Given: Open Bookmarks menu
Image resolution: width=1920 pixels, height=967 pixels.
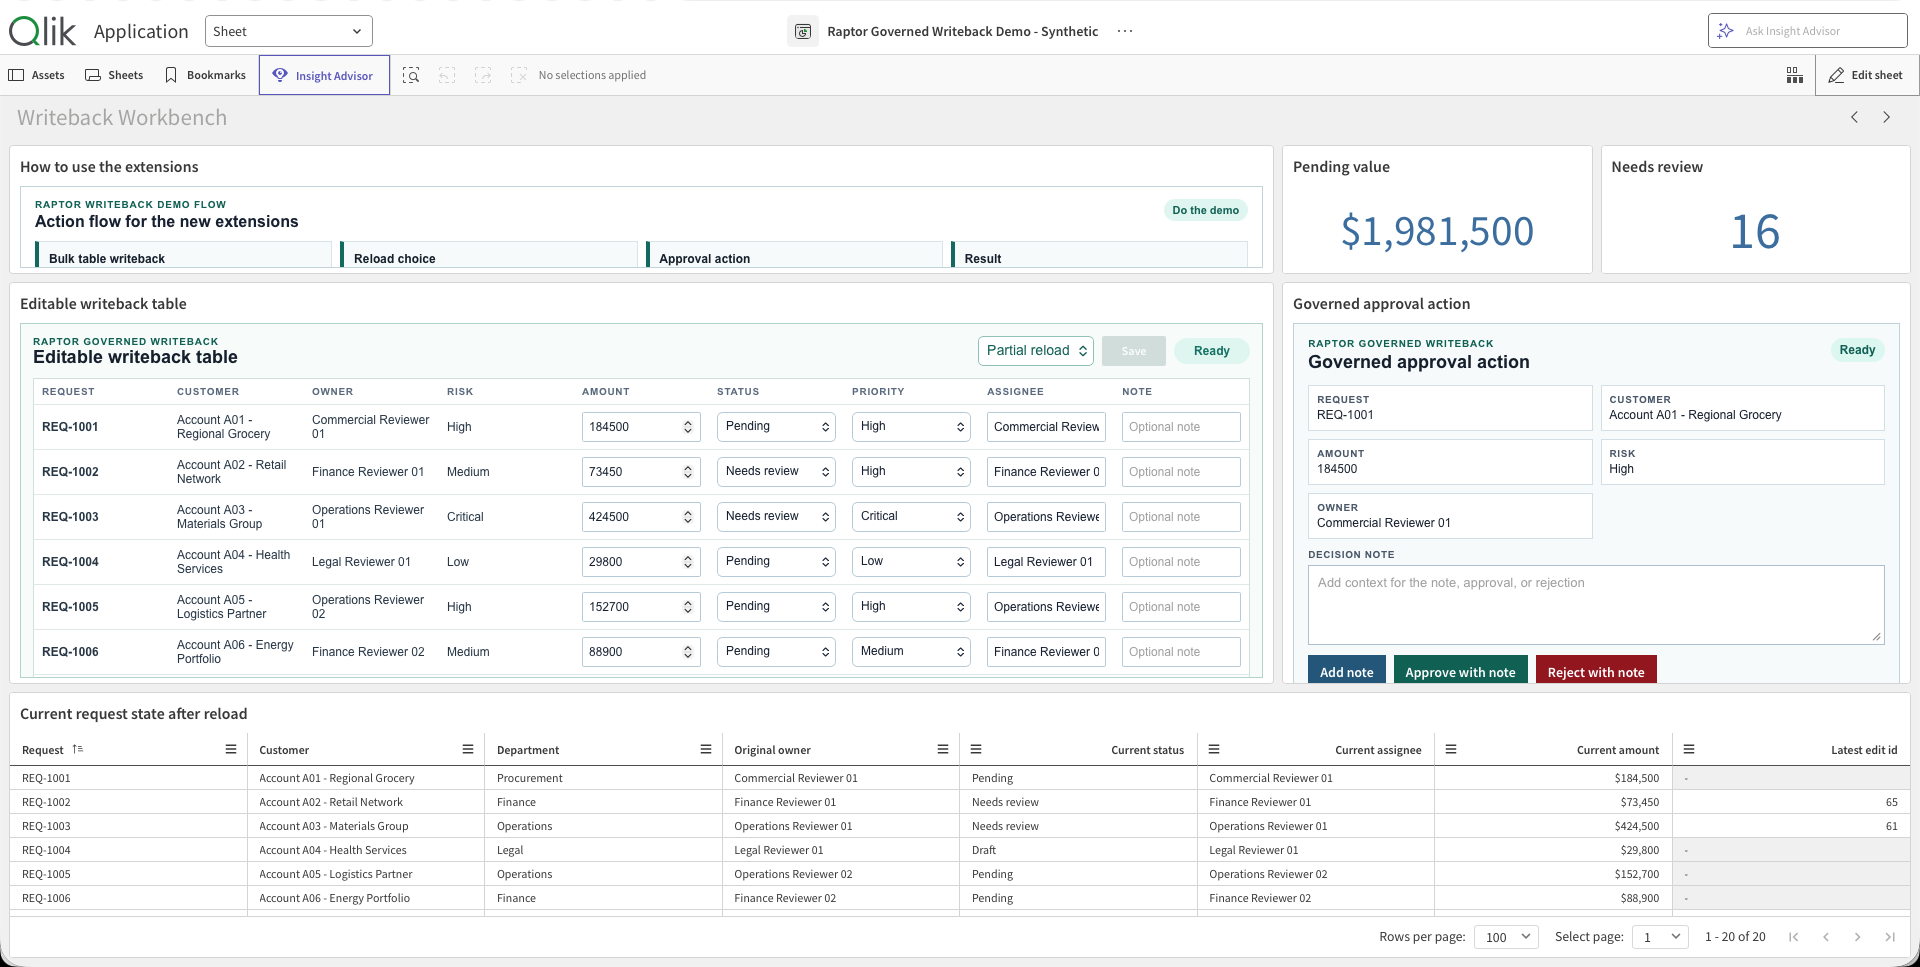Looking at the screenshot, I should 205,75.
